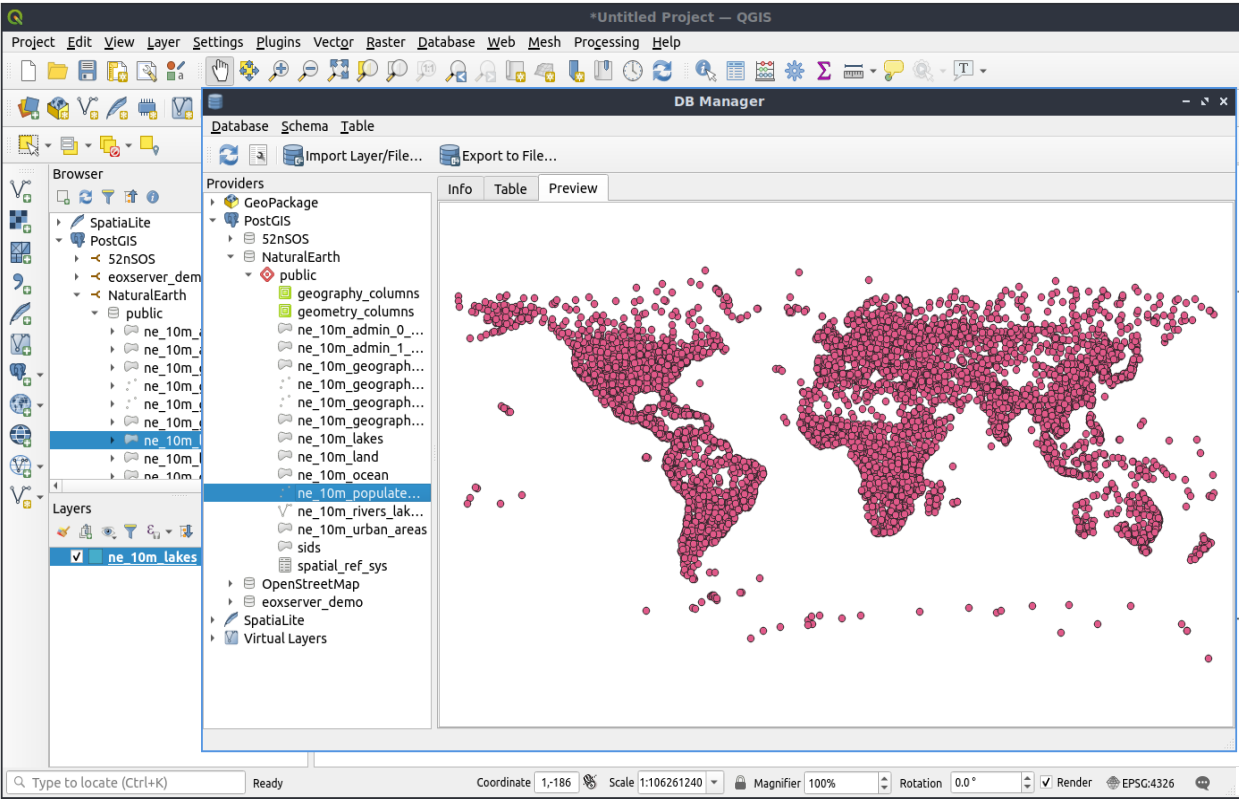Refresh the Browser panel
This screenshot has height=799, width=1239.
pyautogui.click(x=86, y=197)
